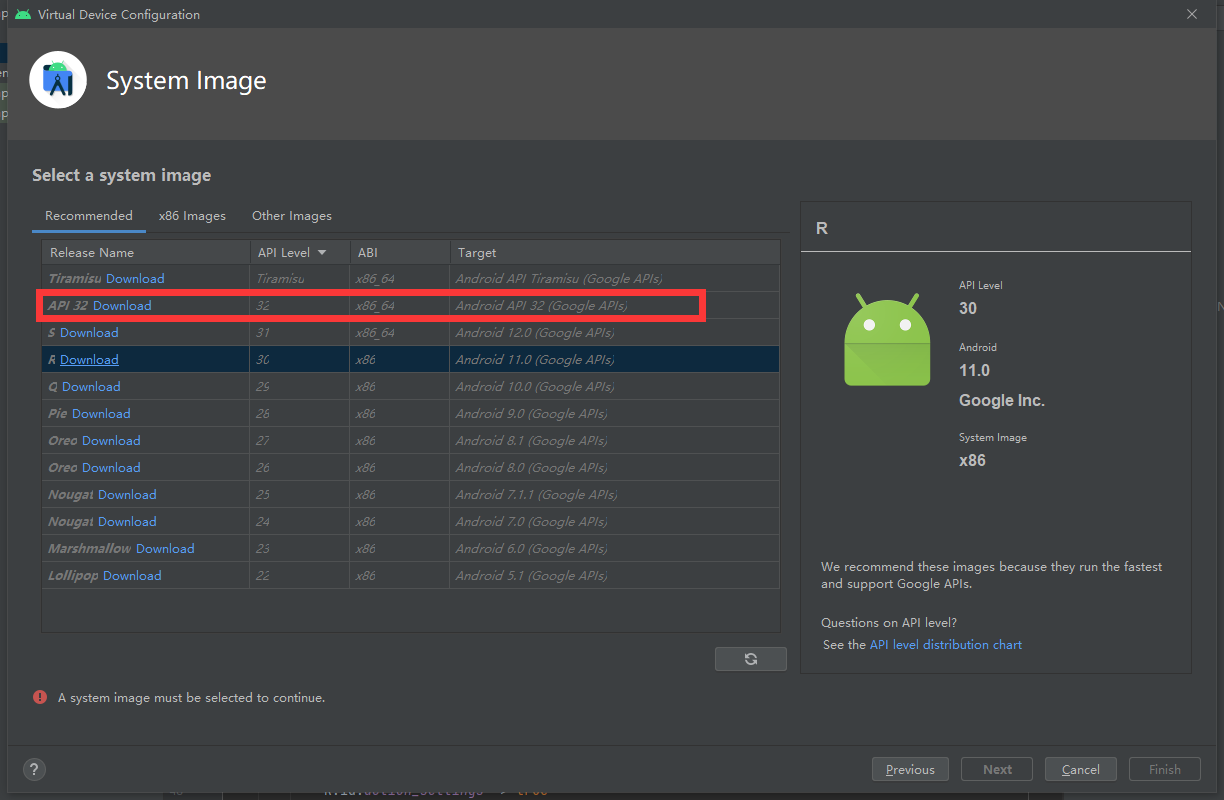
Task: Click the red error warning icon
Action: [40, 697]
